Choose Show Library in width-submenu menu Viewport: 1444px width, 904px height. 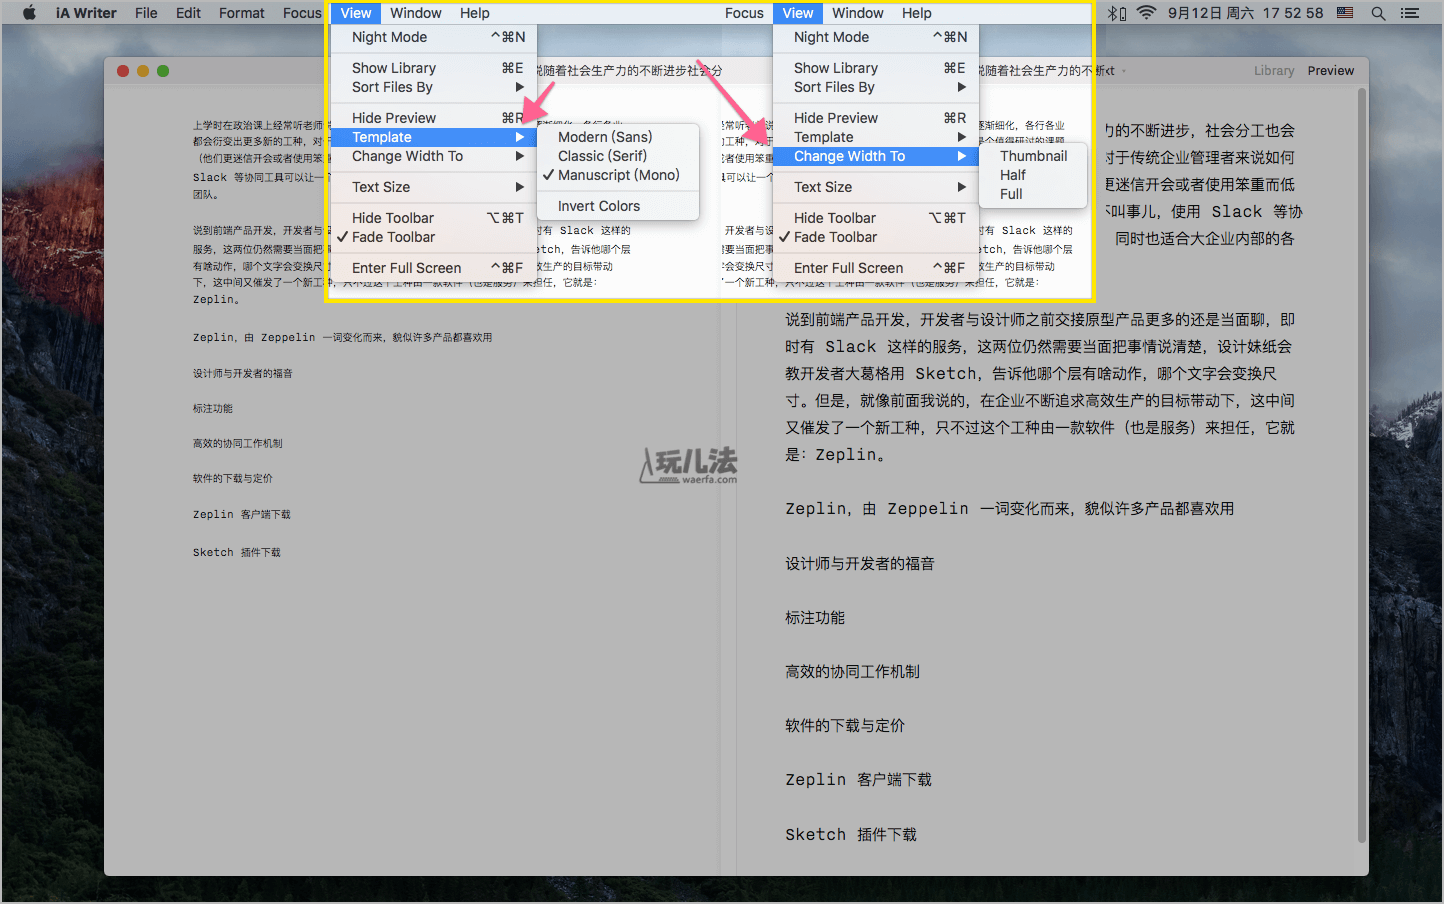point(874,68)
